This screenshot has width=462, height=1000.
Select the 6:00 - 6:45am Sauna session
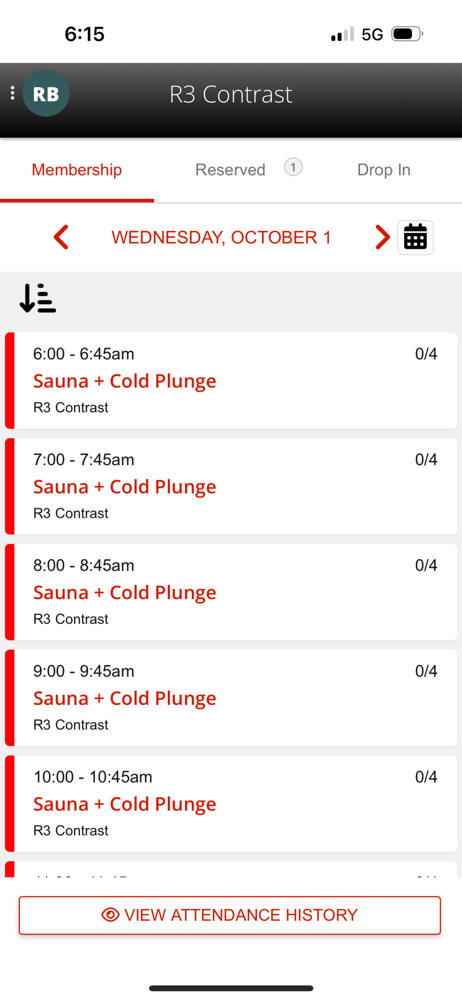231,380
